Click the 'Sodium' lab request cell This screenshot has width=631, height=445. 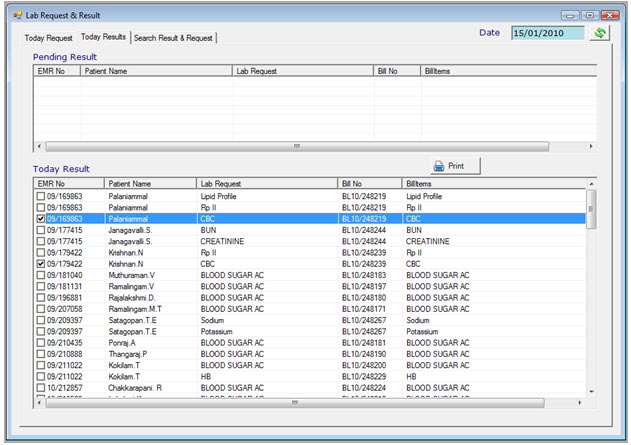212,320
